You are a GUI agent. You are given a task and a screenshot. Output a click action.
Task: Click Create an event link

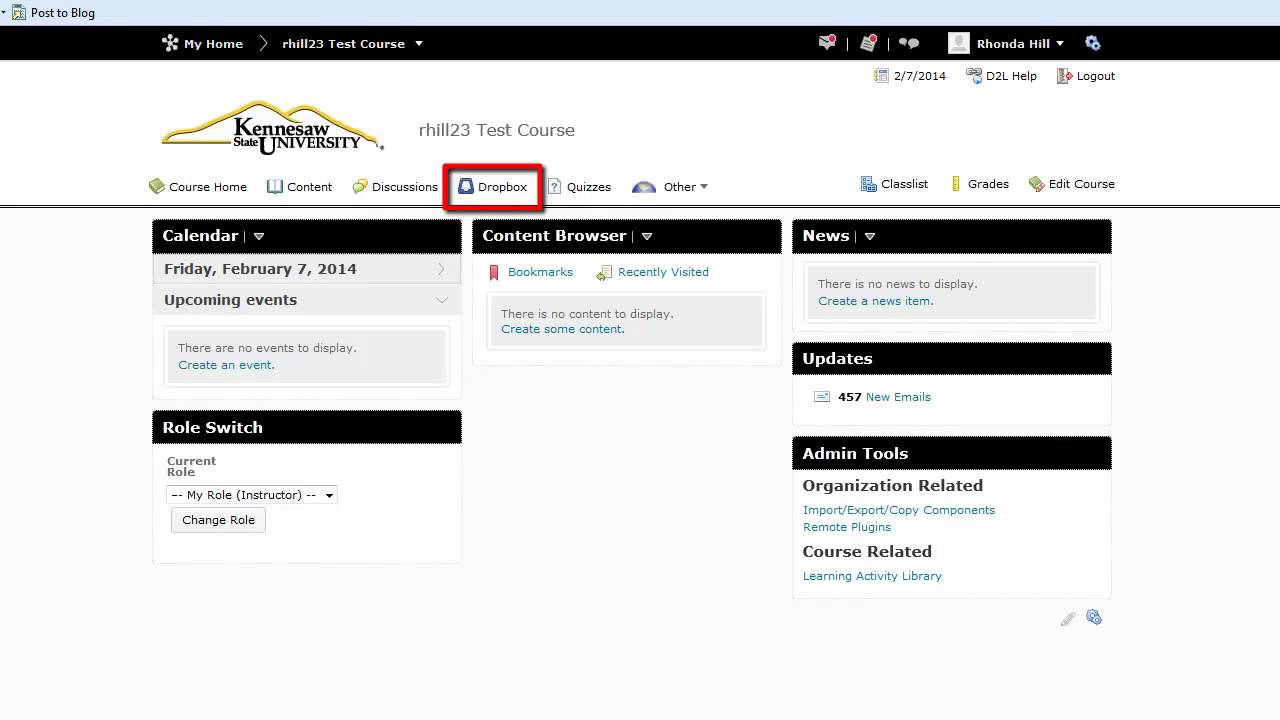(x=226, y=365)
